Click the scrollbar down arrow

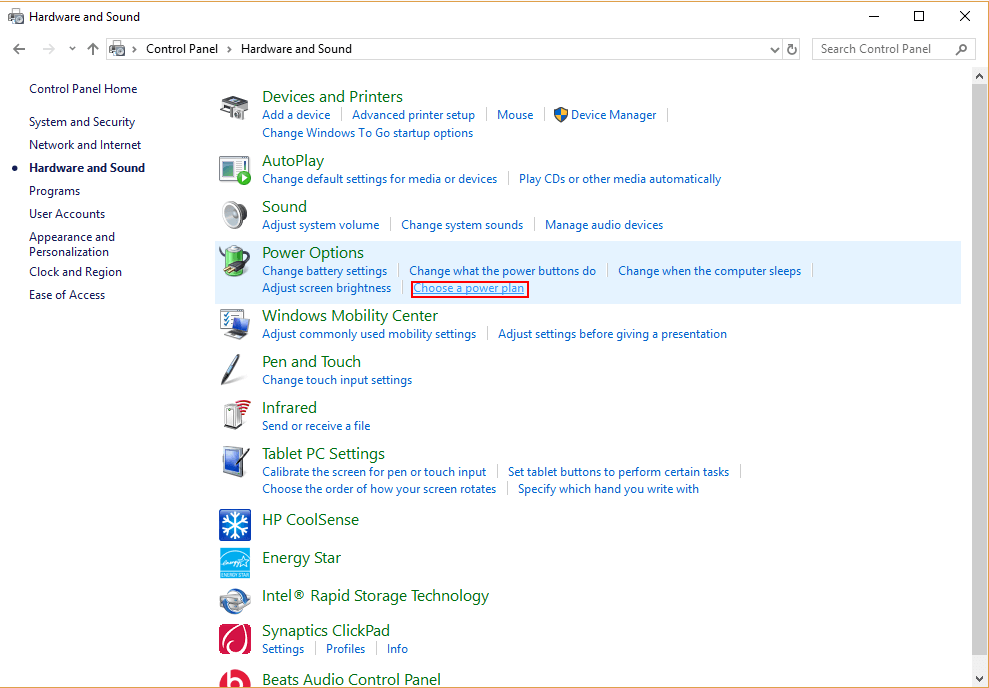pyautogui.click(x=979, y=679)
